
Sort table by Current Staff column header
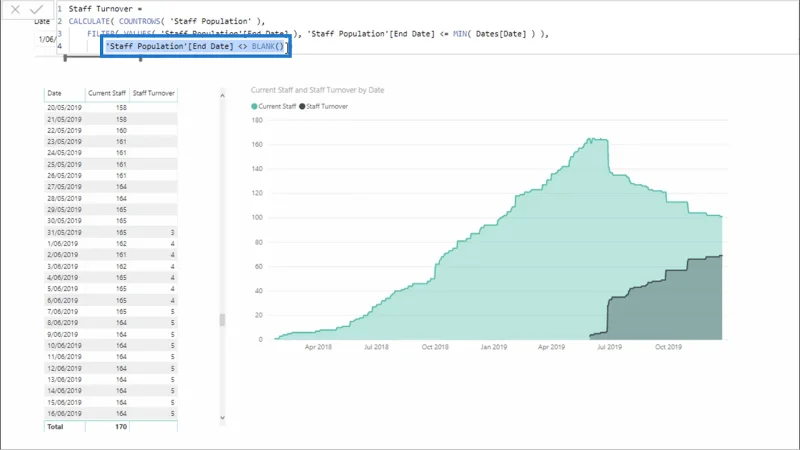pyautogui.click(x=107, y=93)
